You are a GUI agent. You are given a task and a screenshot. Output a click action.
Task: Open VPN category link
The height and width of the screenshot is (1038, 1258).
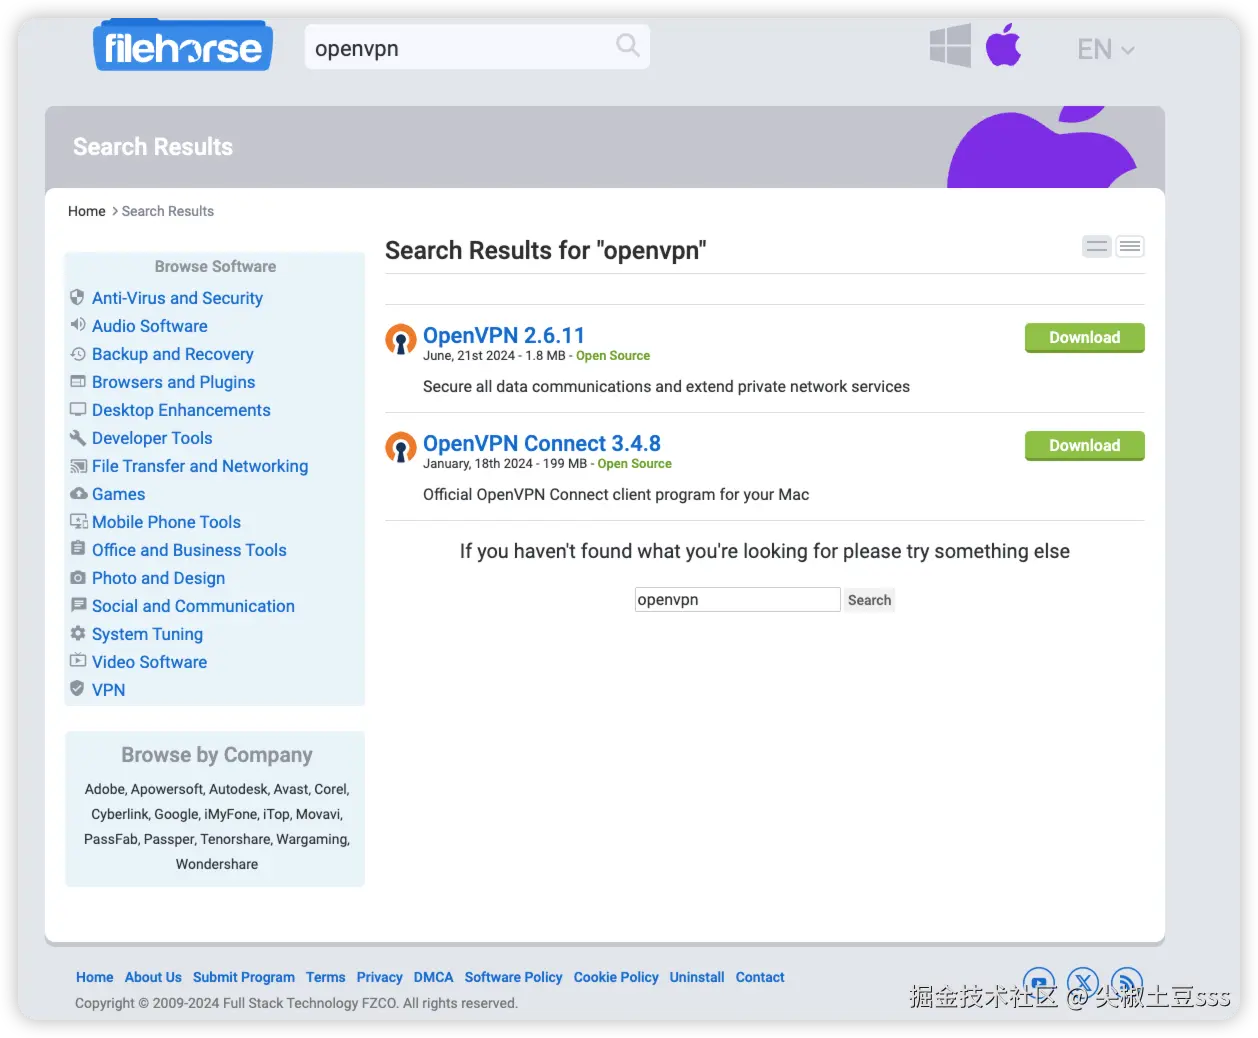click(108, 690)
